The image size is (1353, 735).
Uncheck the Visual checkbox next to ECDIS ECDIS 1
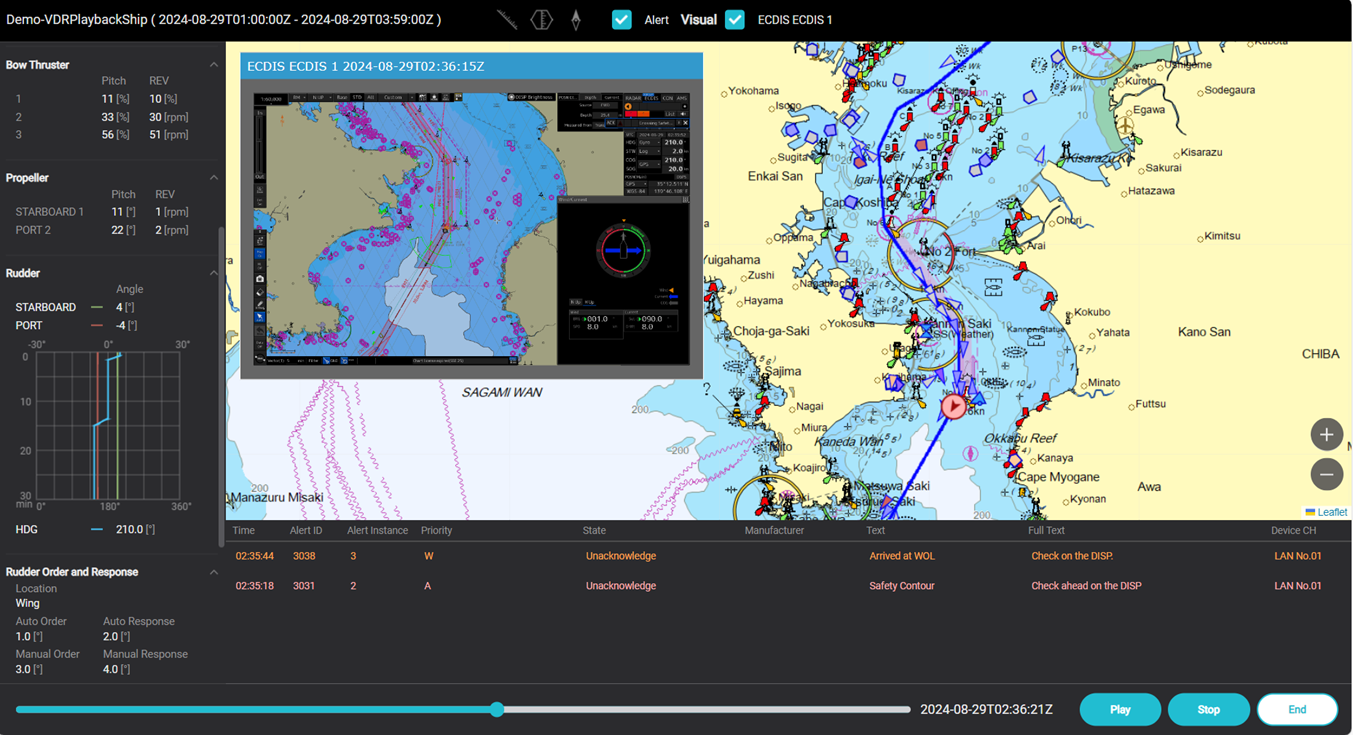coord(735,19)
